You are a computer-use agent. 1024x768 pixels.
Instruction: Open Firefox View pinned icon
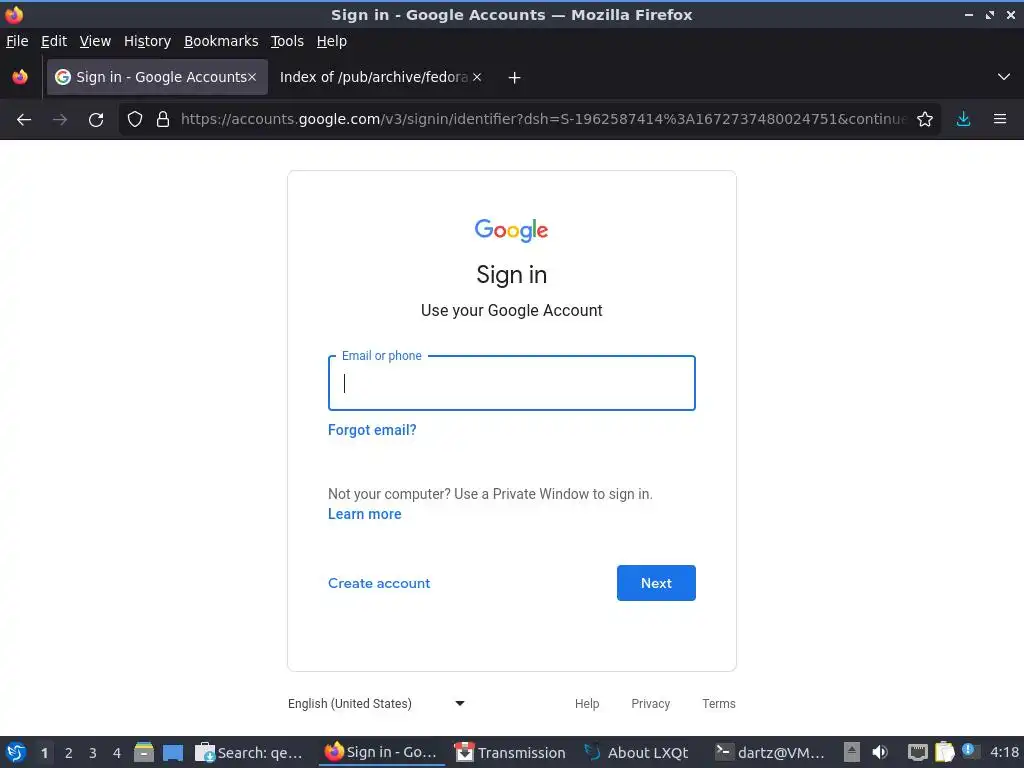pos(20,77)
